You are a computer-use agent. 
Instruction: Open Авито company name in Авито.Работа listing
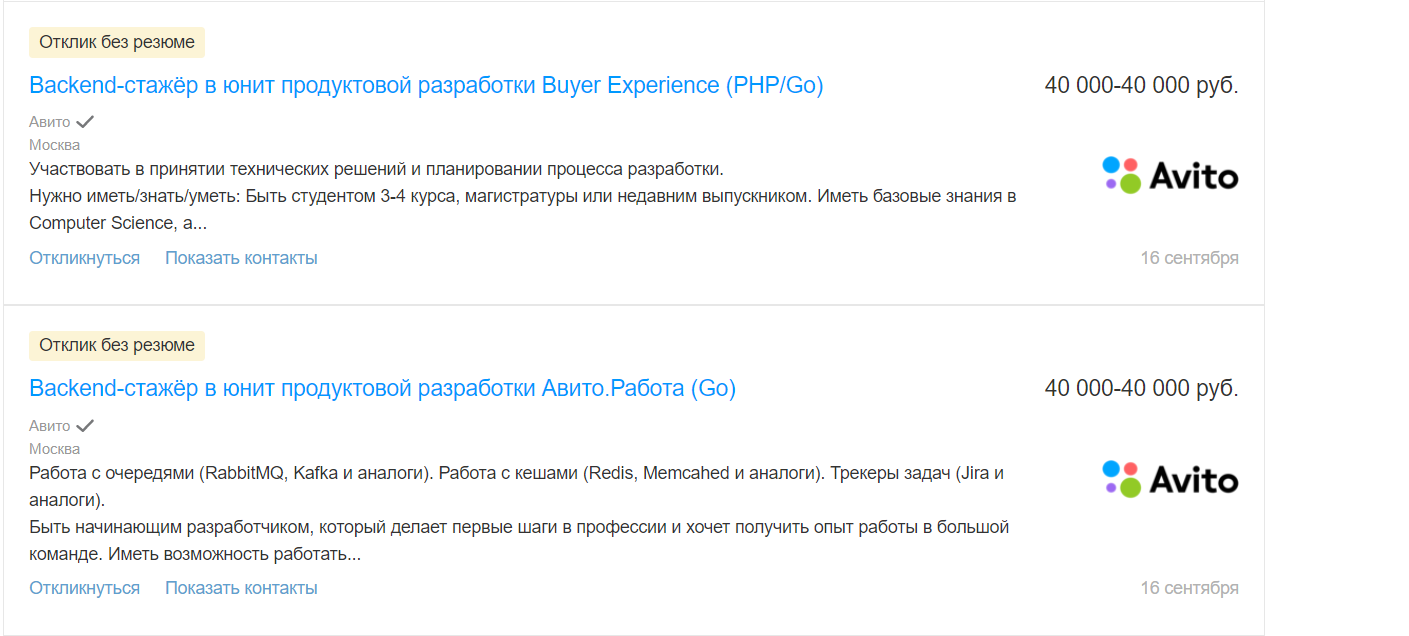coord(50,426)
